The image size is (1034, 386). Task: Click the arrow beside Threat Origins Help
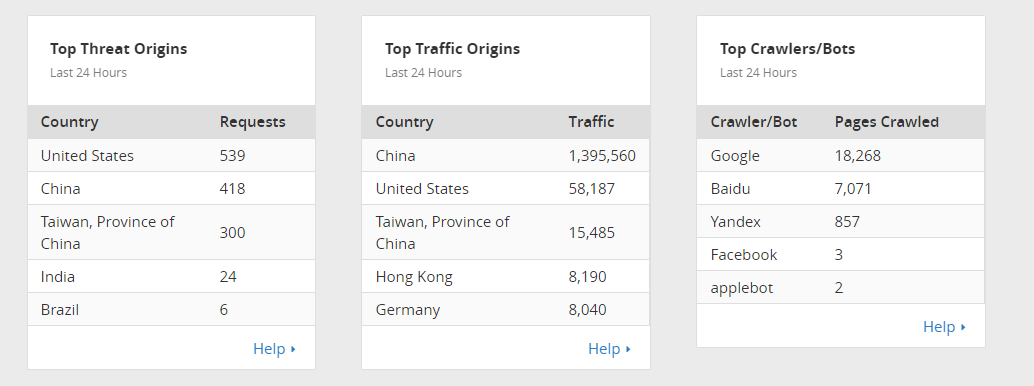coord(293,349)
